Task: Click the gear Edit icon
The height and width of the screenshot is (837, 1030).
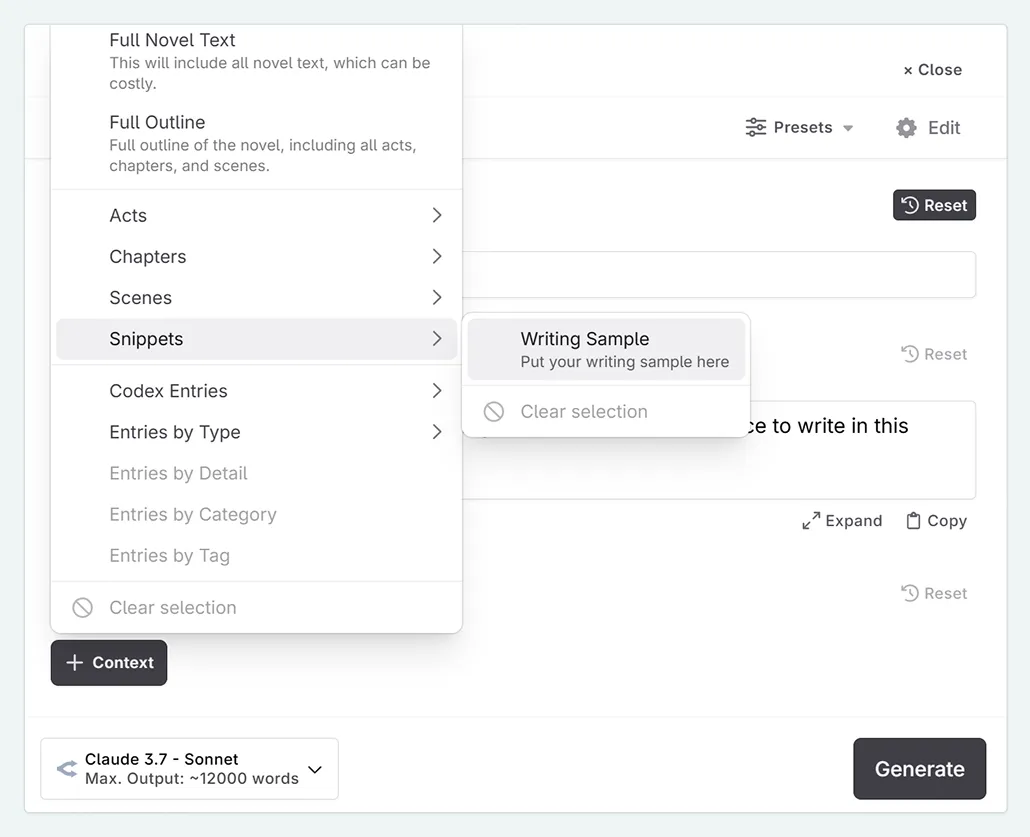Action: tap(905, 127)
